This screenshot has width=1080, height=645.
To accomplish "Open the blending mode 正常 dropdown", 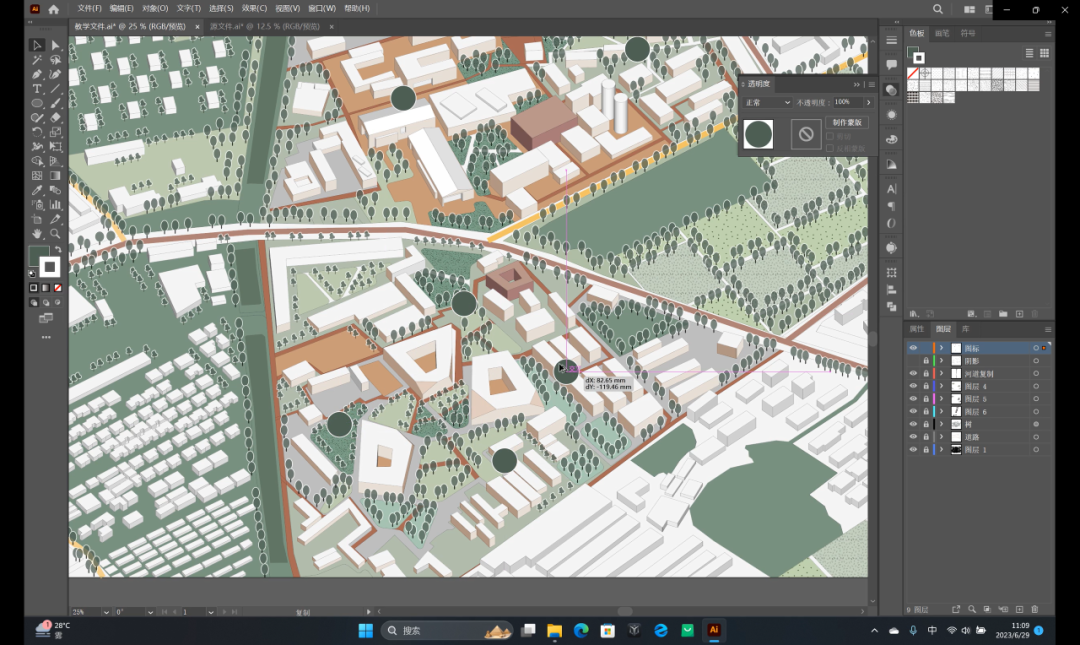I will pos(767,103).
